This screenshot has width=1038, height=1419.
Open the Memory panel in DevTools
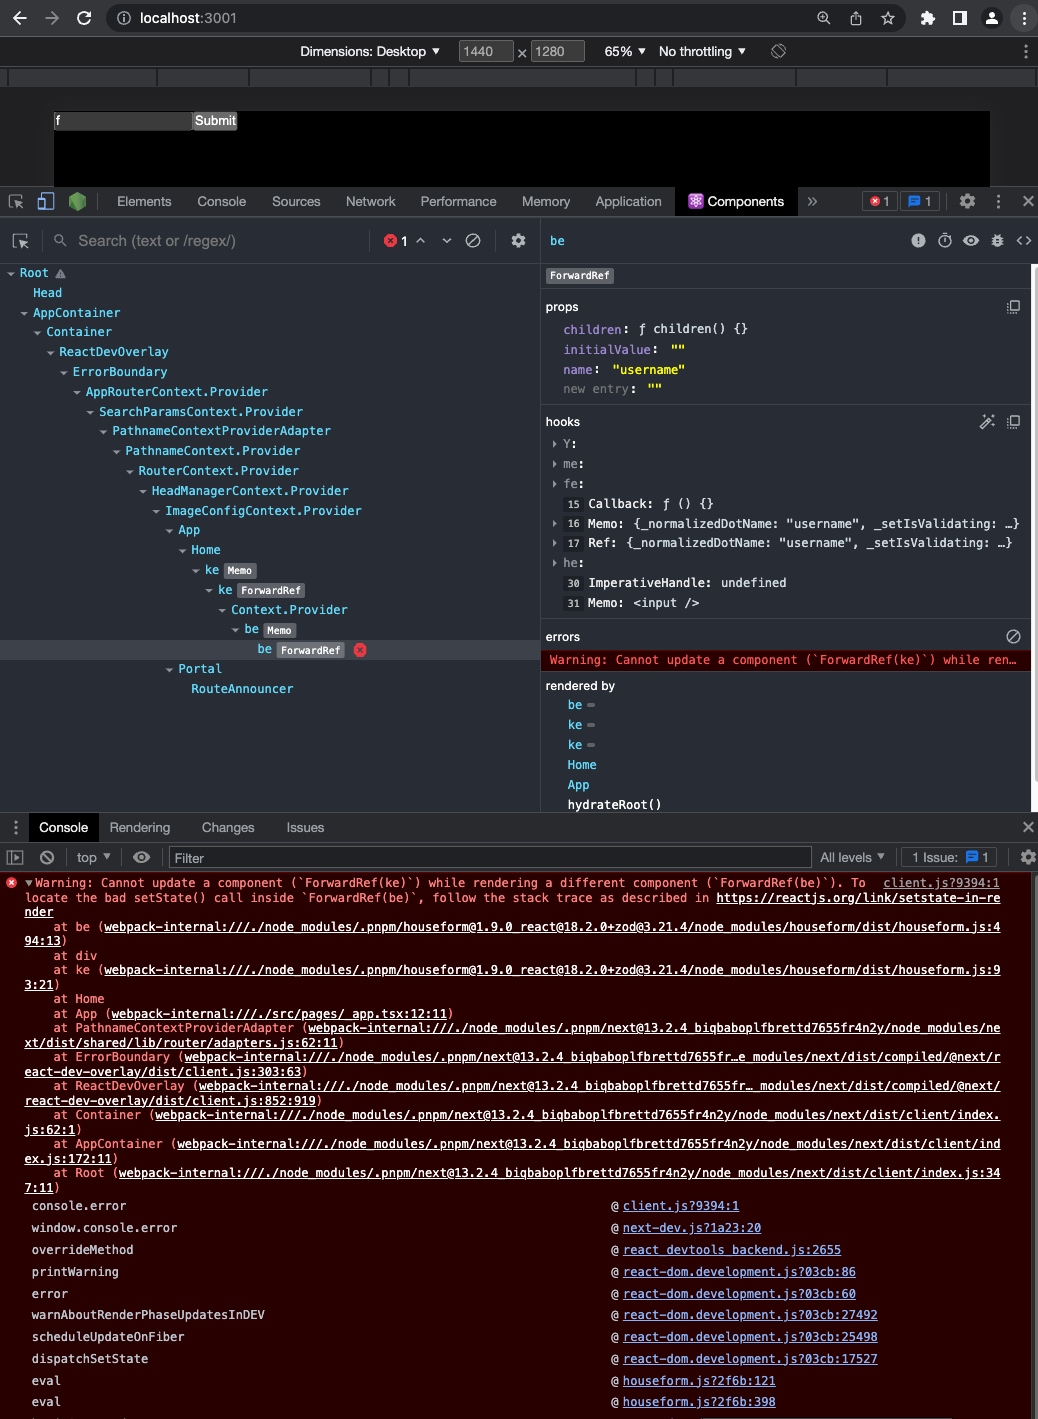coord(546,201)
